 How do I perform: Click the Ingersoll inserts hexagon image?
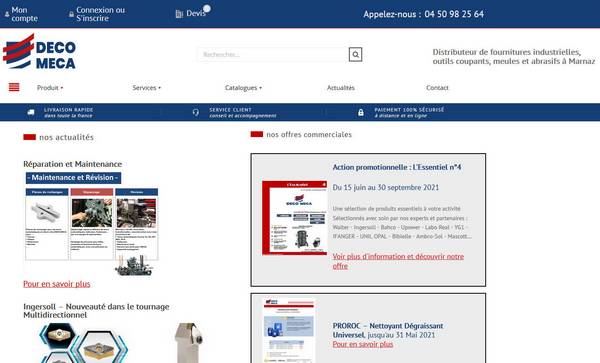tap(84, 343)
